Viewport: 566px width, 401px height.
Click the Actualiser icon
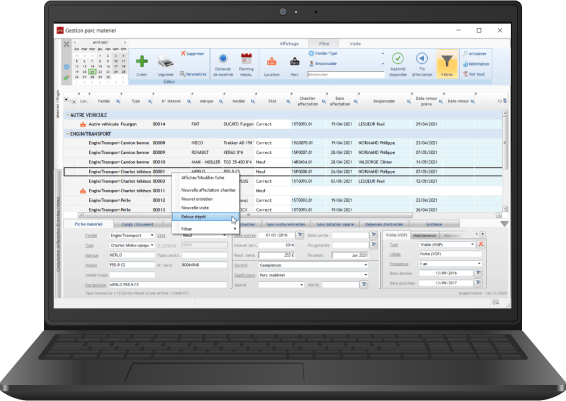466,53
